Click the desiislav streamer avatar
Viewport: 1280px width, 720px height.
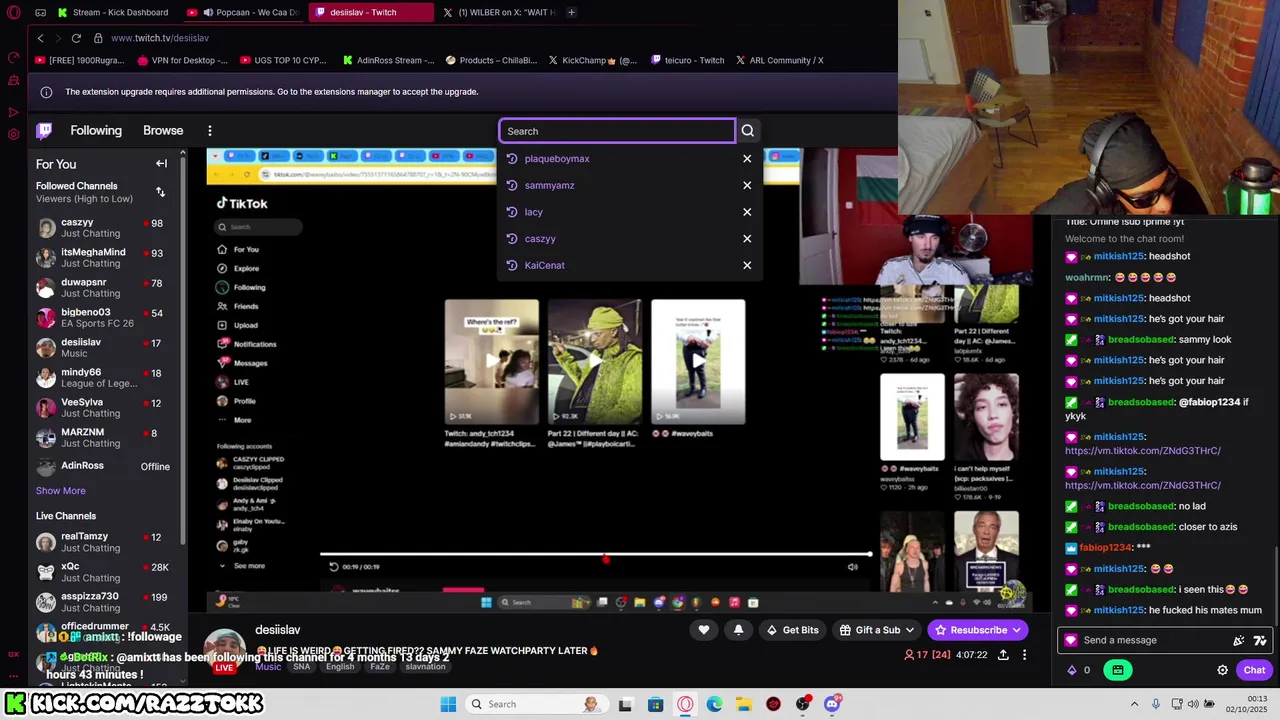pyautogui.click(x=225, y=651)
